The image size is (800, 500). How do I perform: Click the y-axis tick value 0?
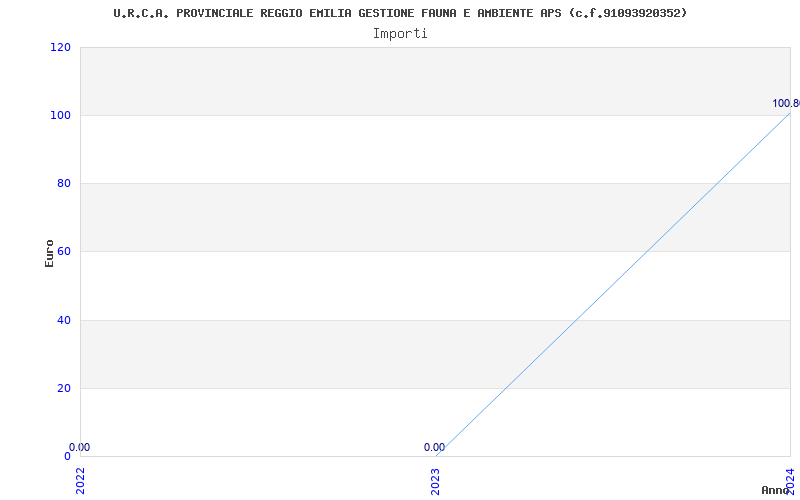[67, 456]
